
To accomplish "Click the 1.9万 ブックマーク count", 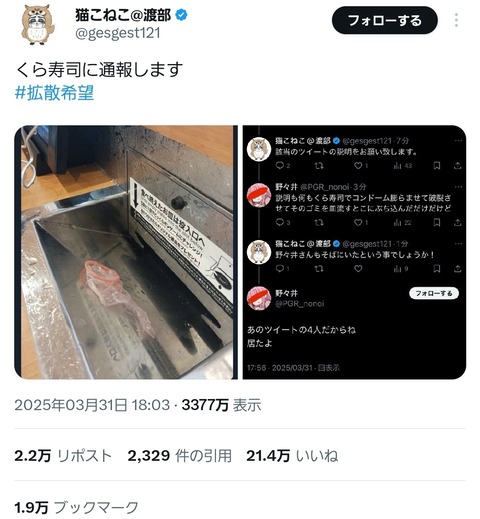I will 76,508.
